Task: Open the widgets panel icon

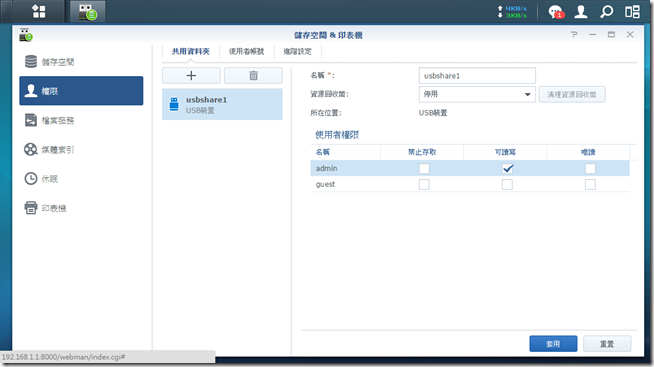Action: point(632,12)
